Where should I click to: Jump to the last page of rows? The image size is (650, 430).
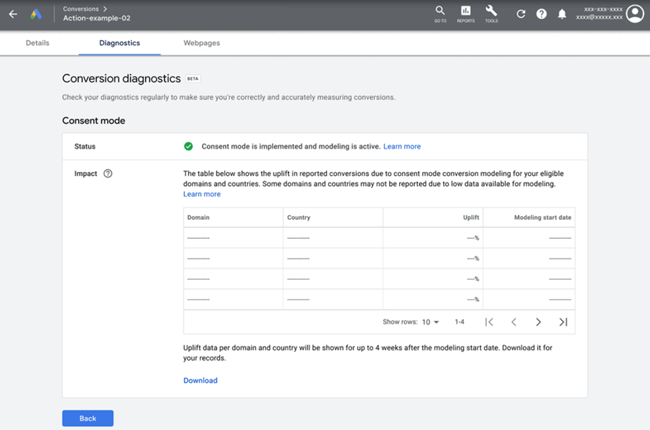(563, 322)
